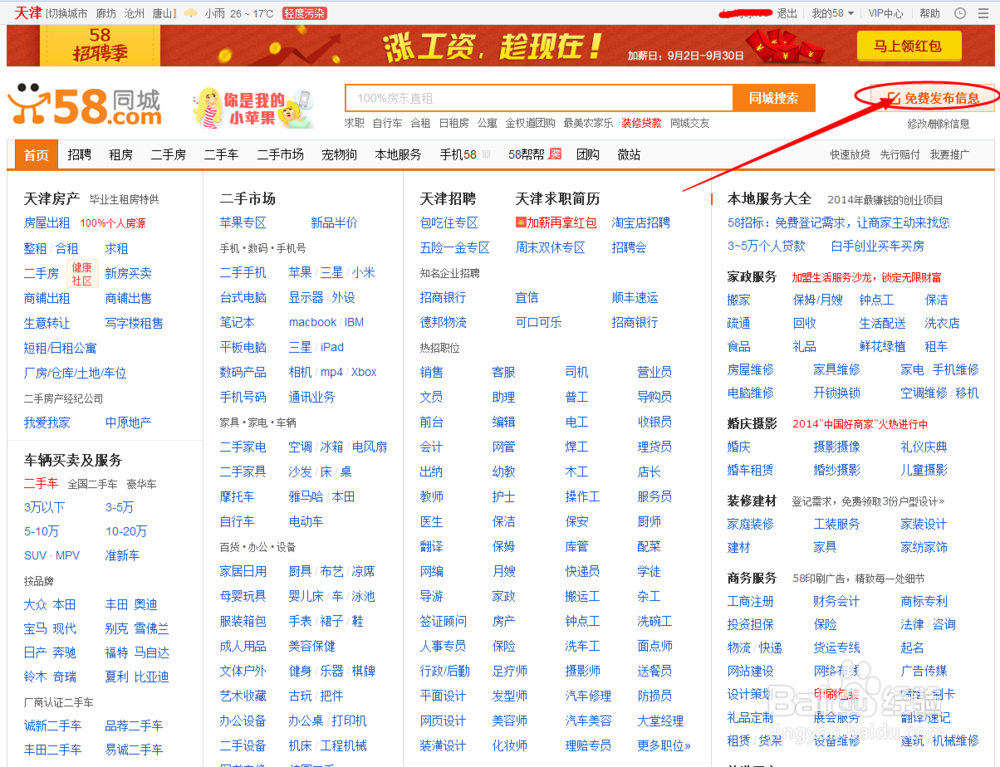Open the 手机58 navigation tab

point(458,154)
